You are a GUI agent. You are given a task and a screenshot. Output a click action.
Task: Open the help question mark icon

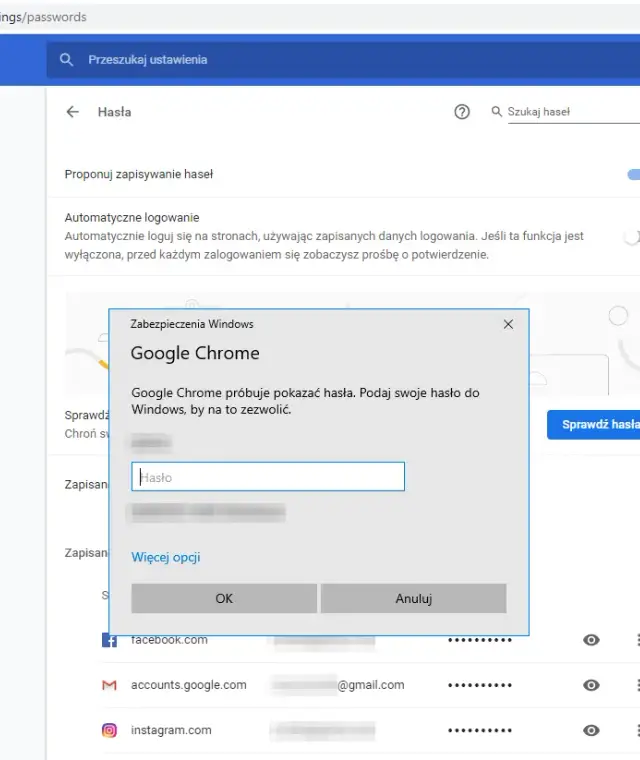tap(462, 112)
